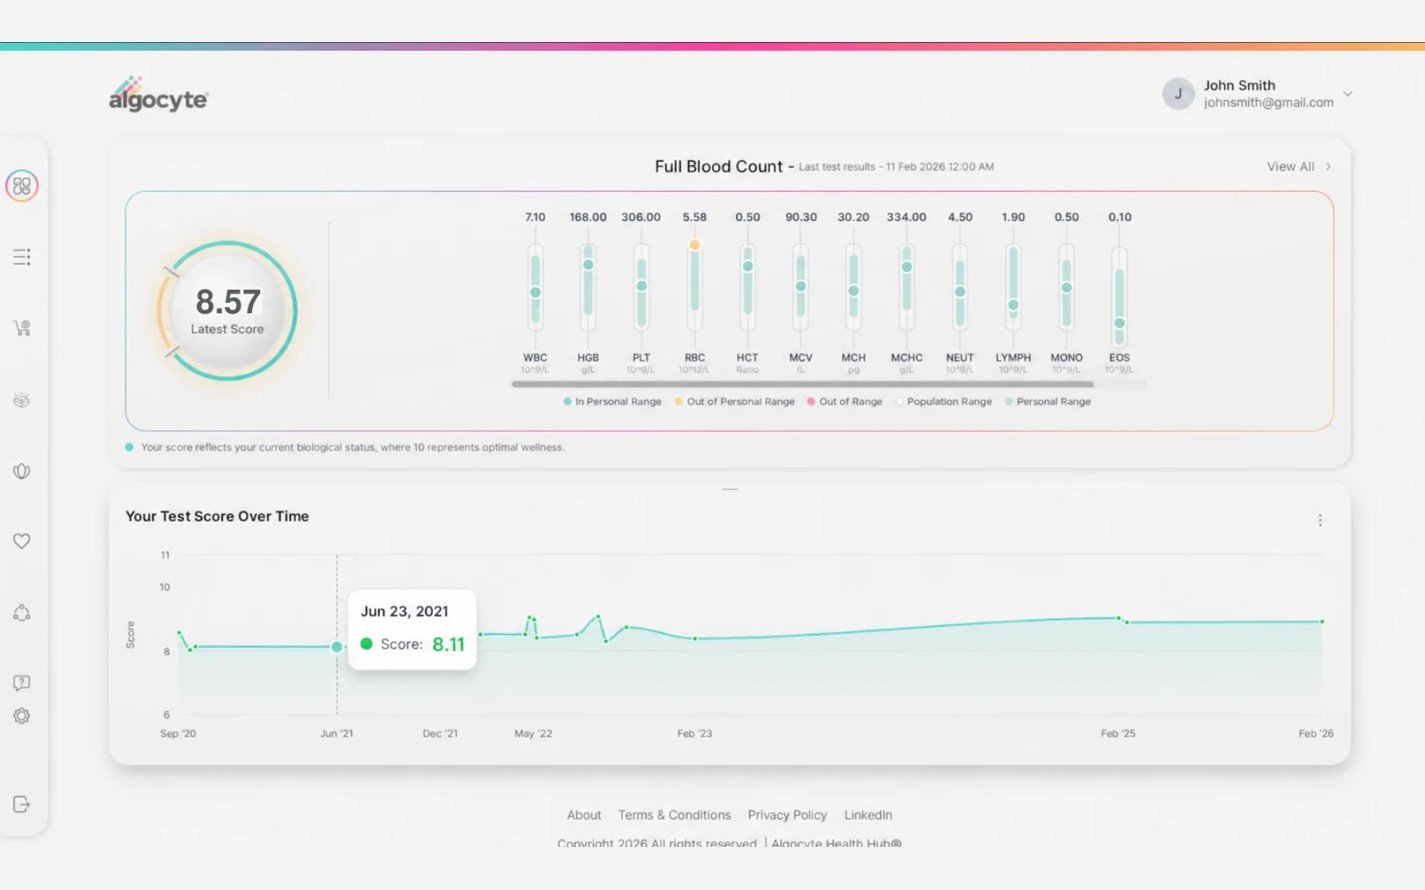This screenshot has width=1425, height=890.
Task: Click the WBC range bar marker
Action: 535,292
